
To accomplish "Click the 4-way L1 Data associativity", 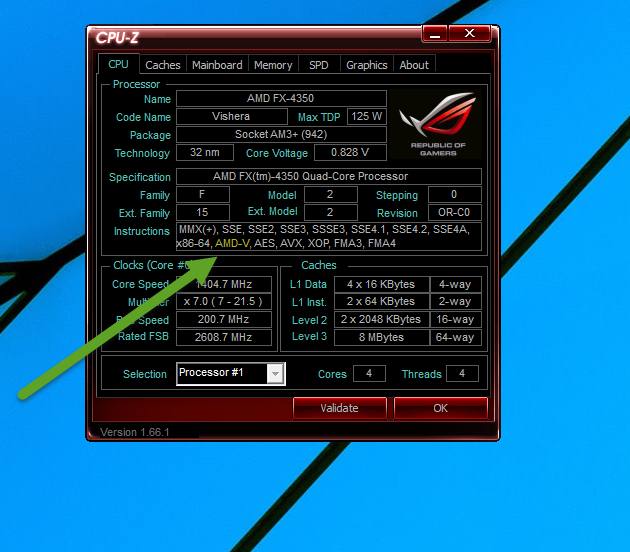I will (455, 284).
